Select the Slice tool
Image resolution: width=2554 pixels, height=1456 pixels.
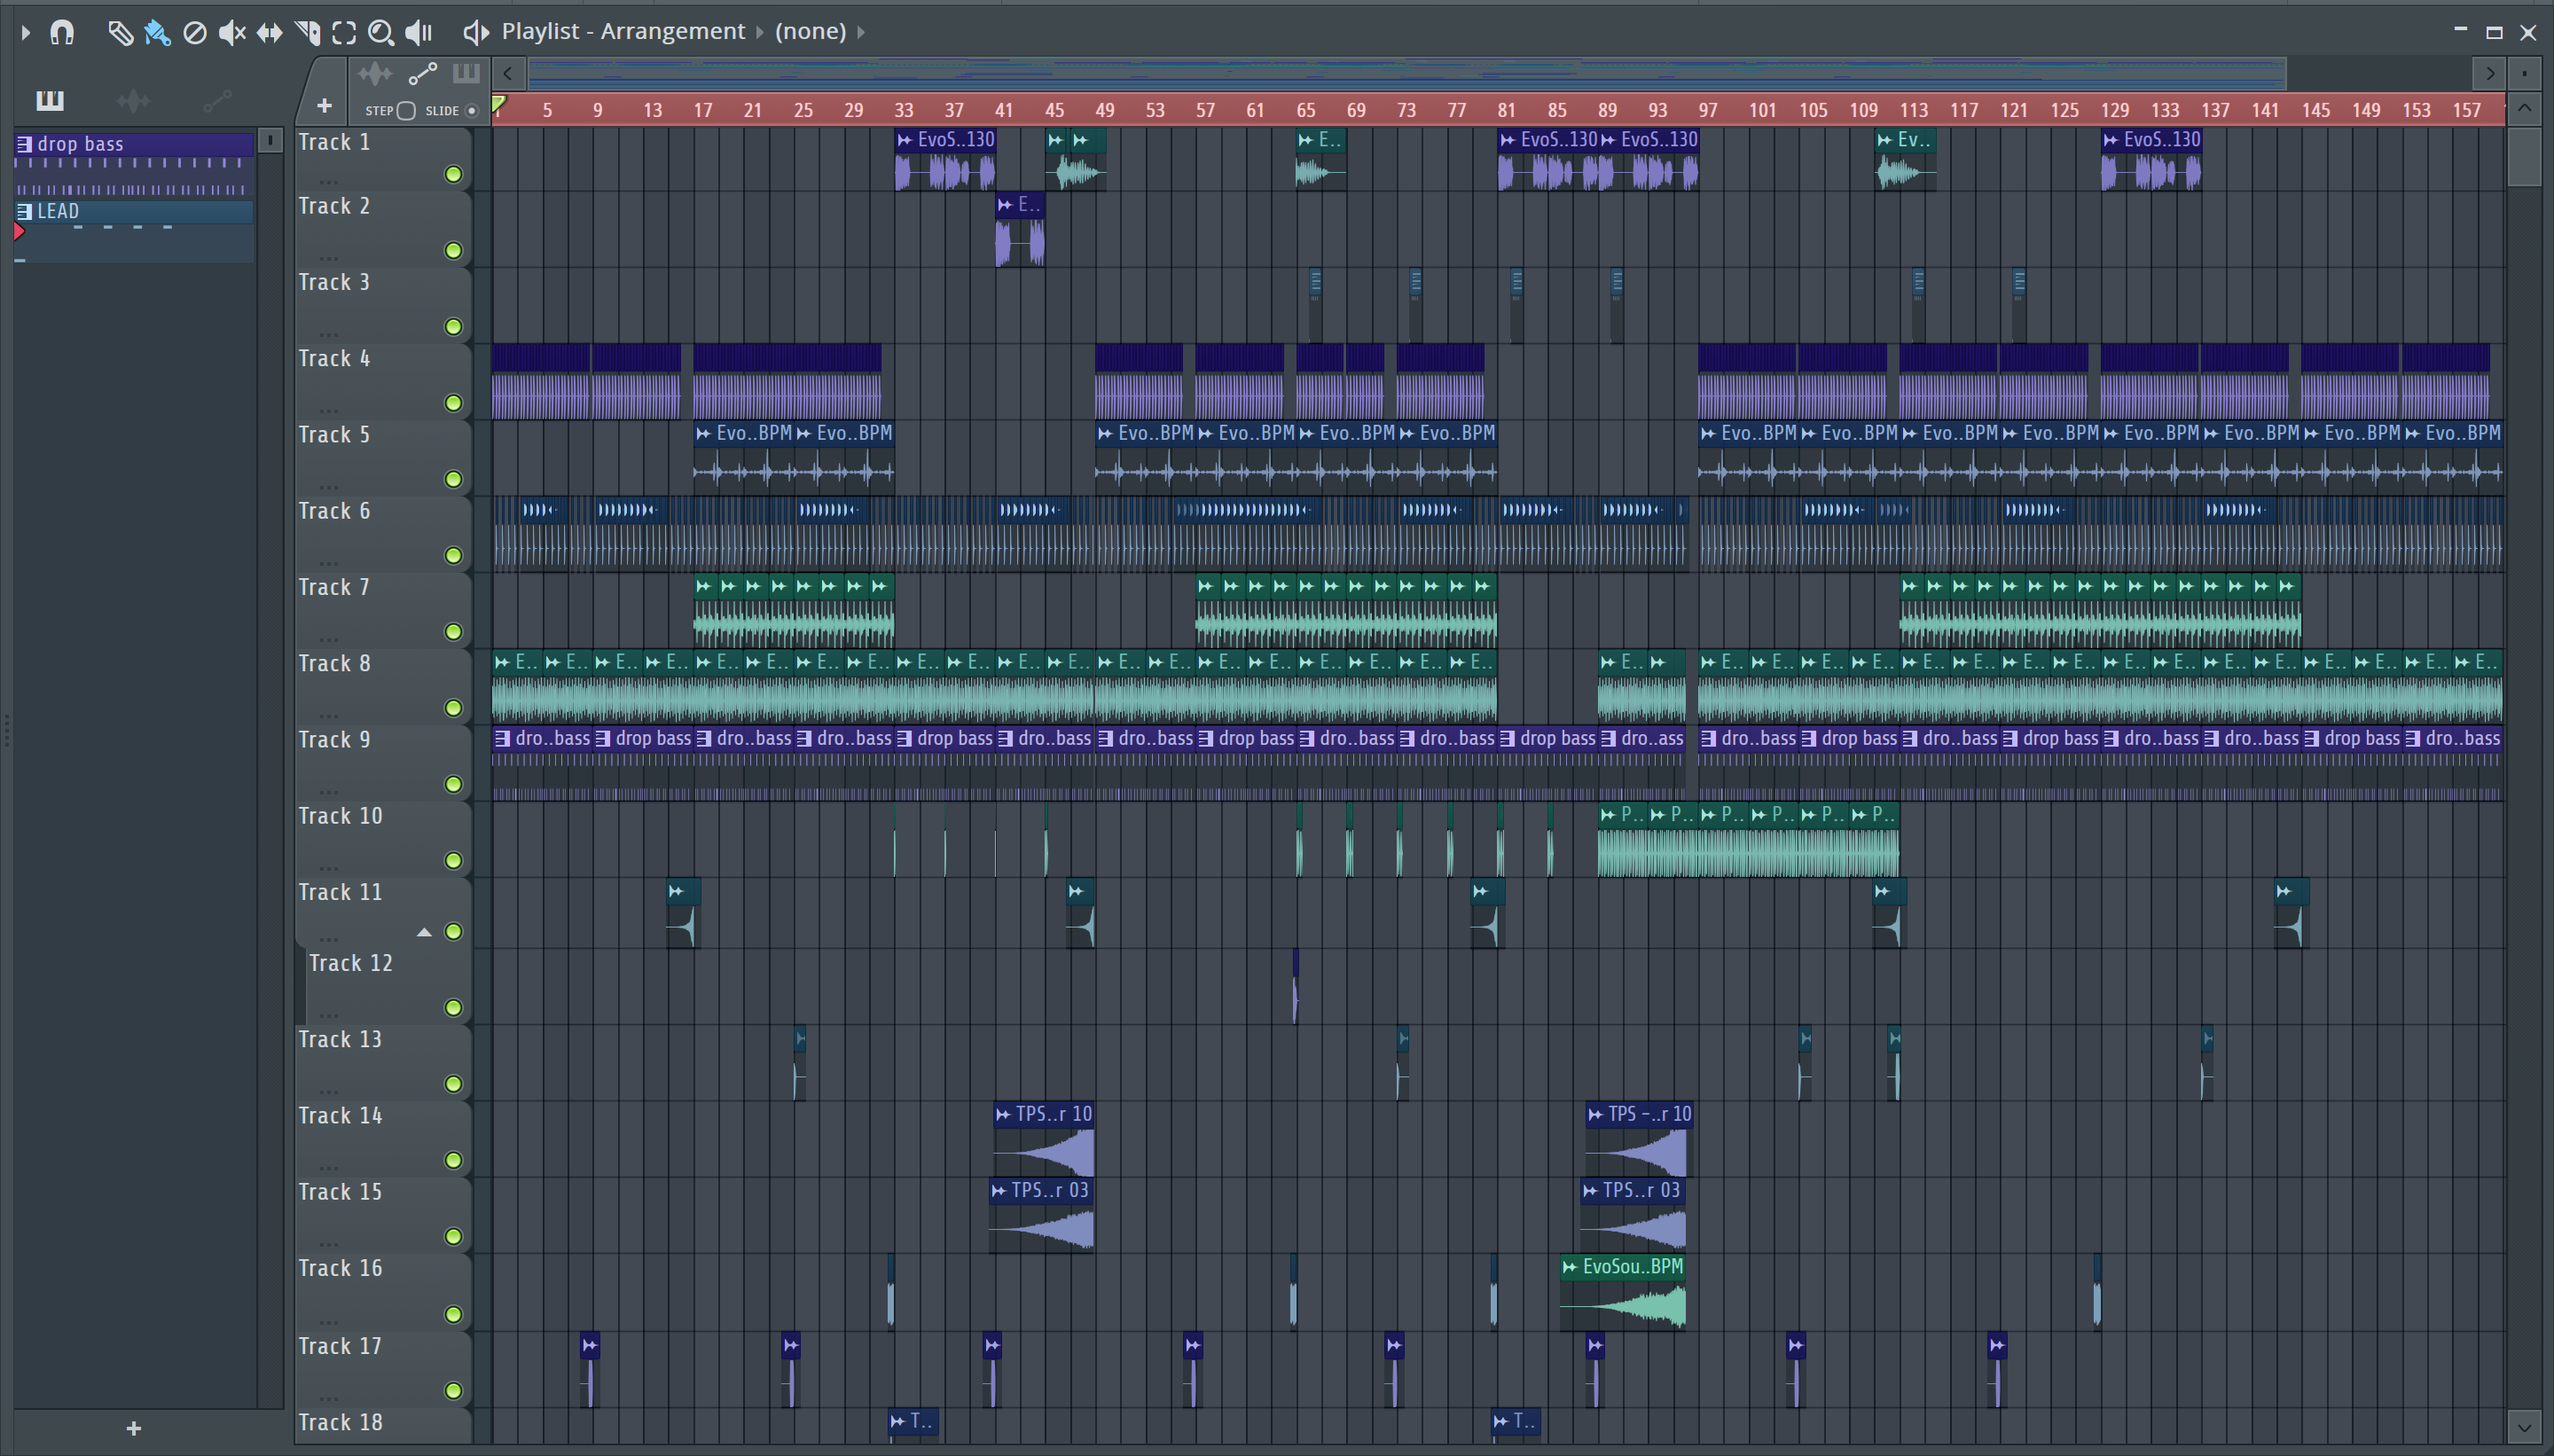tap(307, 33)
